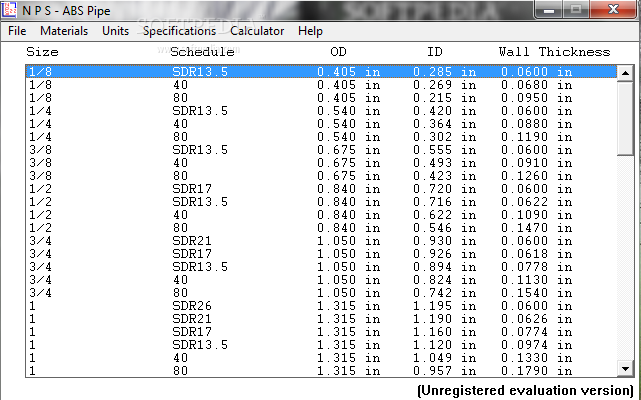Select the 1/8 schedule 80 row

[x=321, y=98]
